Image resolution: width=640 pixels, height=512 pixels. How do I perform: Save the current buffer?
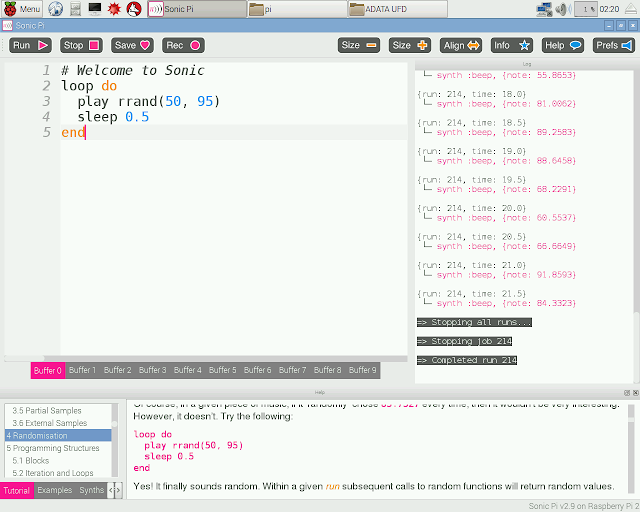click(x=132, y=45)
